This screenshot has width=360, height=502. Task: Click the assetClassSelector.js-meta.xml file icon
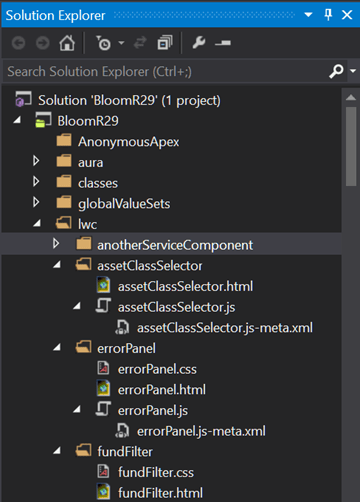(122, 327)
